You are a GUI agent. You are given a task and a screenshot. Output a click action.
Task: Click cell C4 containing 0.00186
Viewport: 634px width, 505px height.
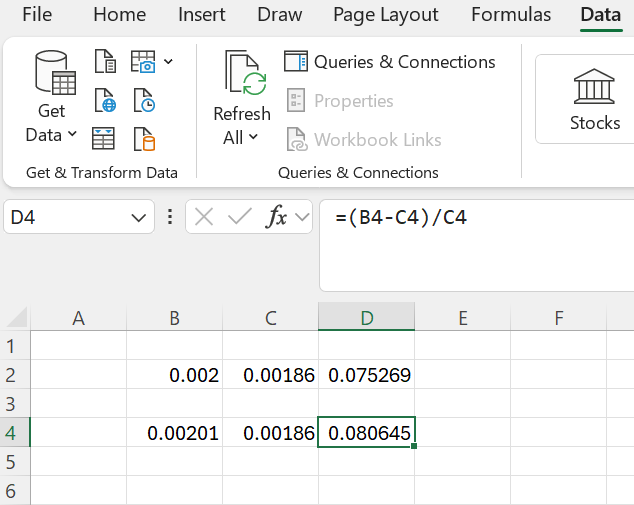(x=271, y=433)
